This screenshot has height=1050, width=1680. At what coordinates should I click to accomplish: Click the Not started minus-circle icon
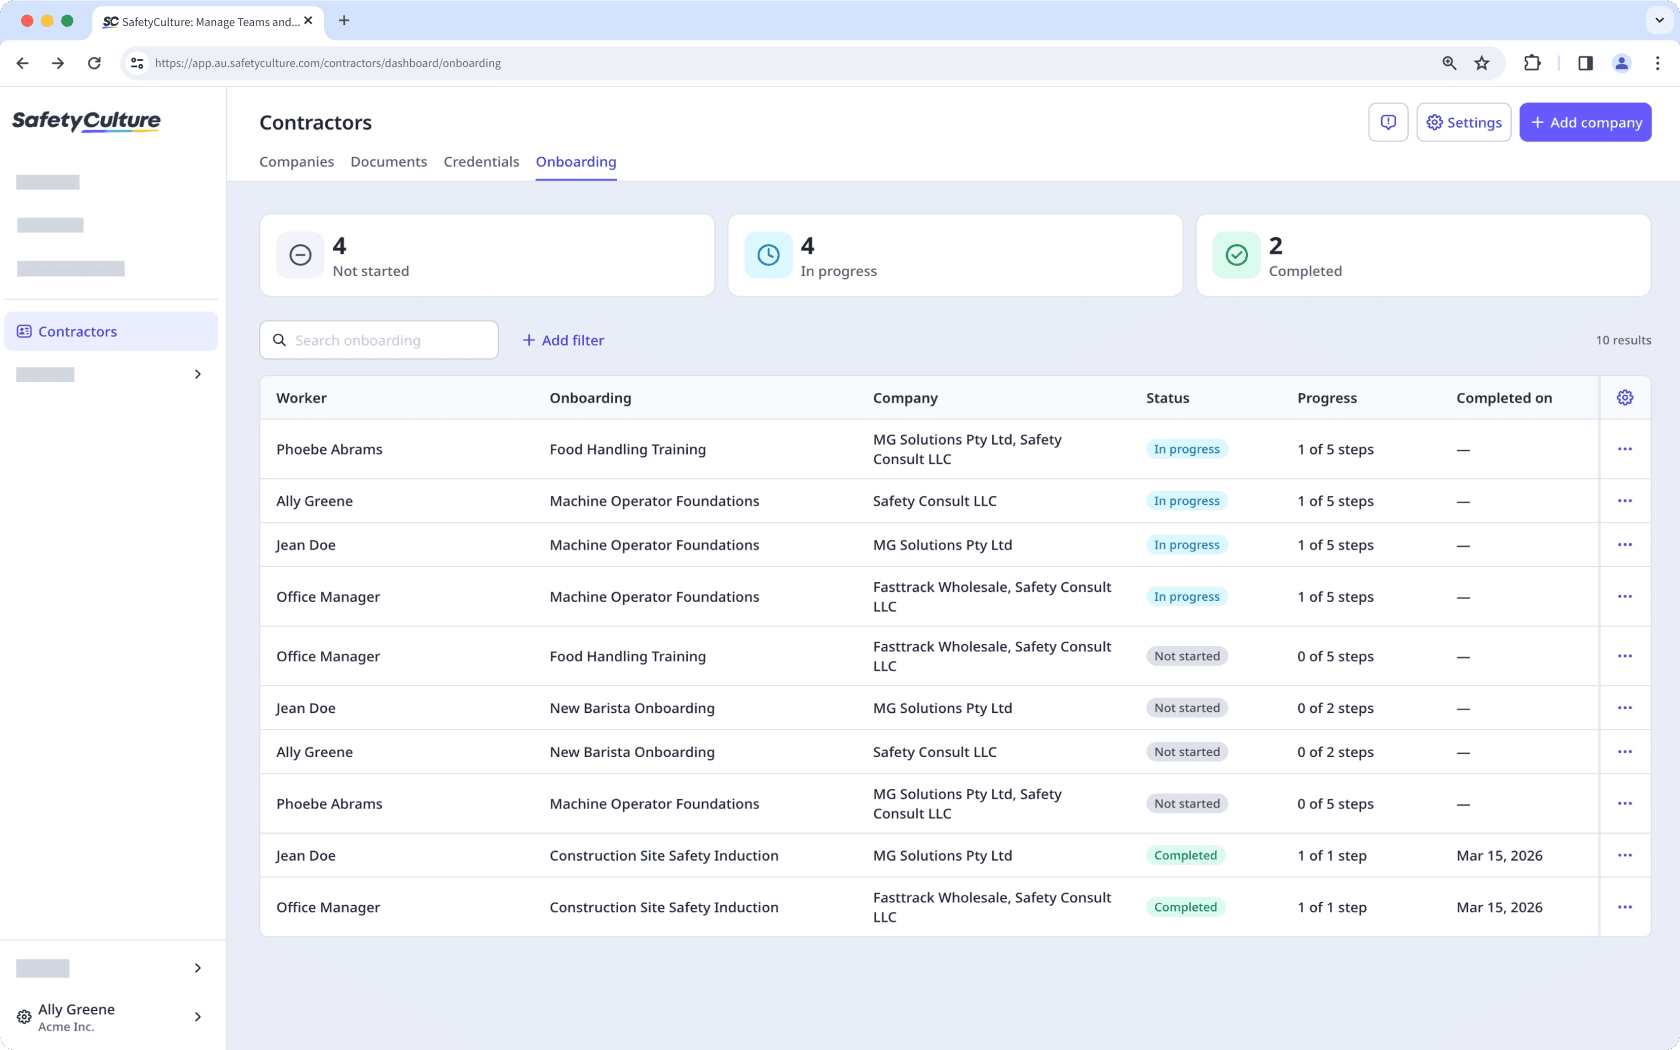tap(300, 255)
